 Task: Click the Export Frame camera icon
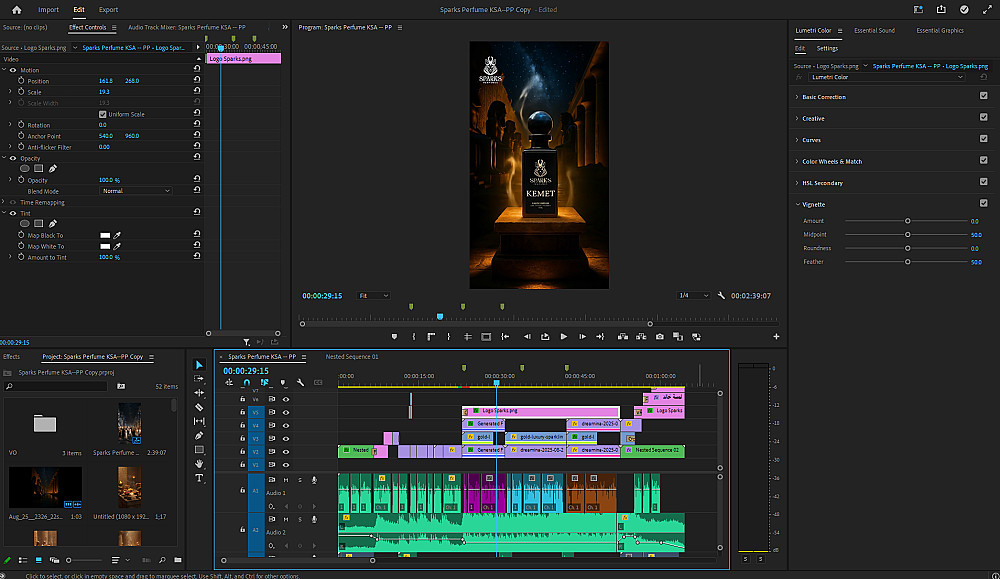659,336
